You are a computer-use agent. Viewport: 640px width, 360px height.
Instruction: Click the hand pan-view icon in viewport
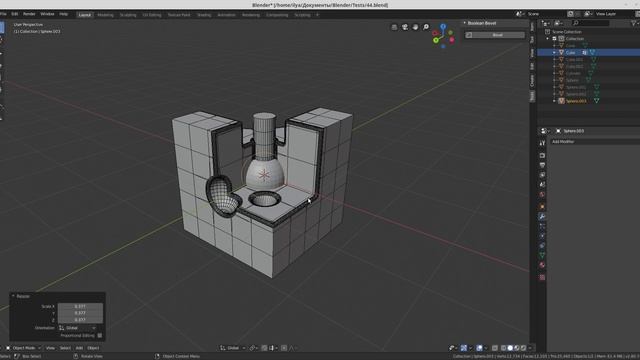[416, 27]
